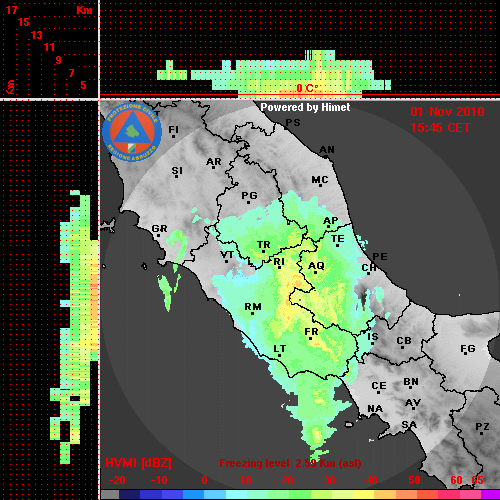
Task: Click the '15' altitude label
Action: pos(24,22)
